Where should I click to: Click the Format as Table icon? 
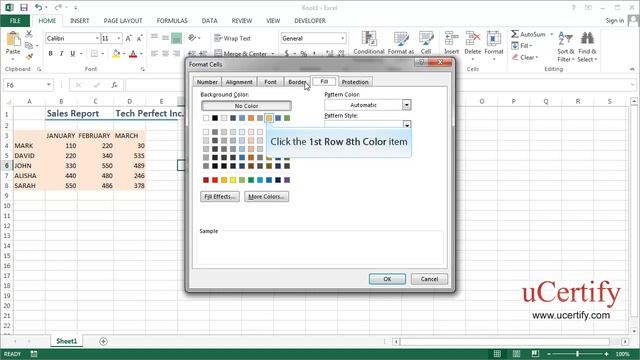point(401,39)
